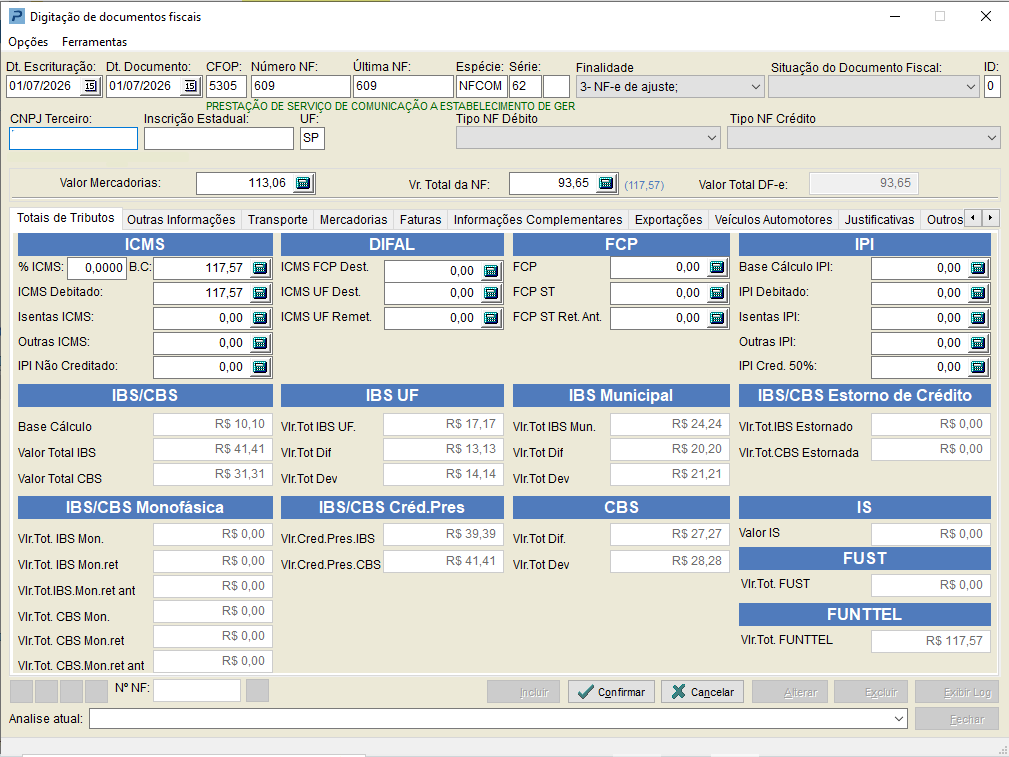
Task: Switch to Transporte tab
Action: 278,220
